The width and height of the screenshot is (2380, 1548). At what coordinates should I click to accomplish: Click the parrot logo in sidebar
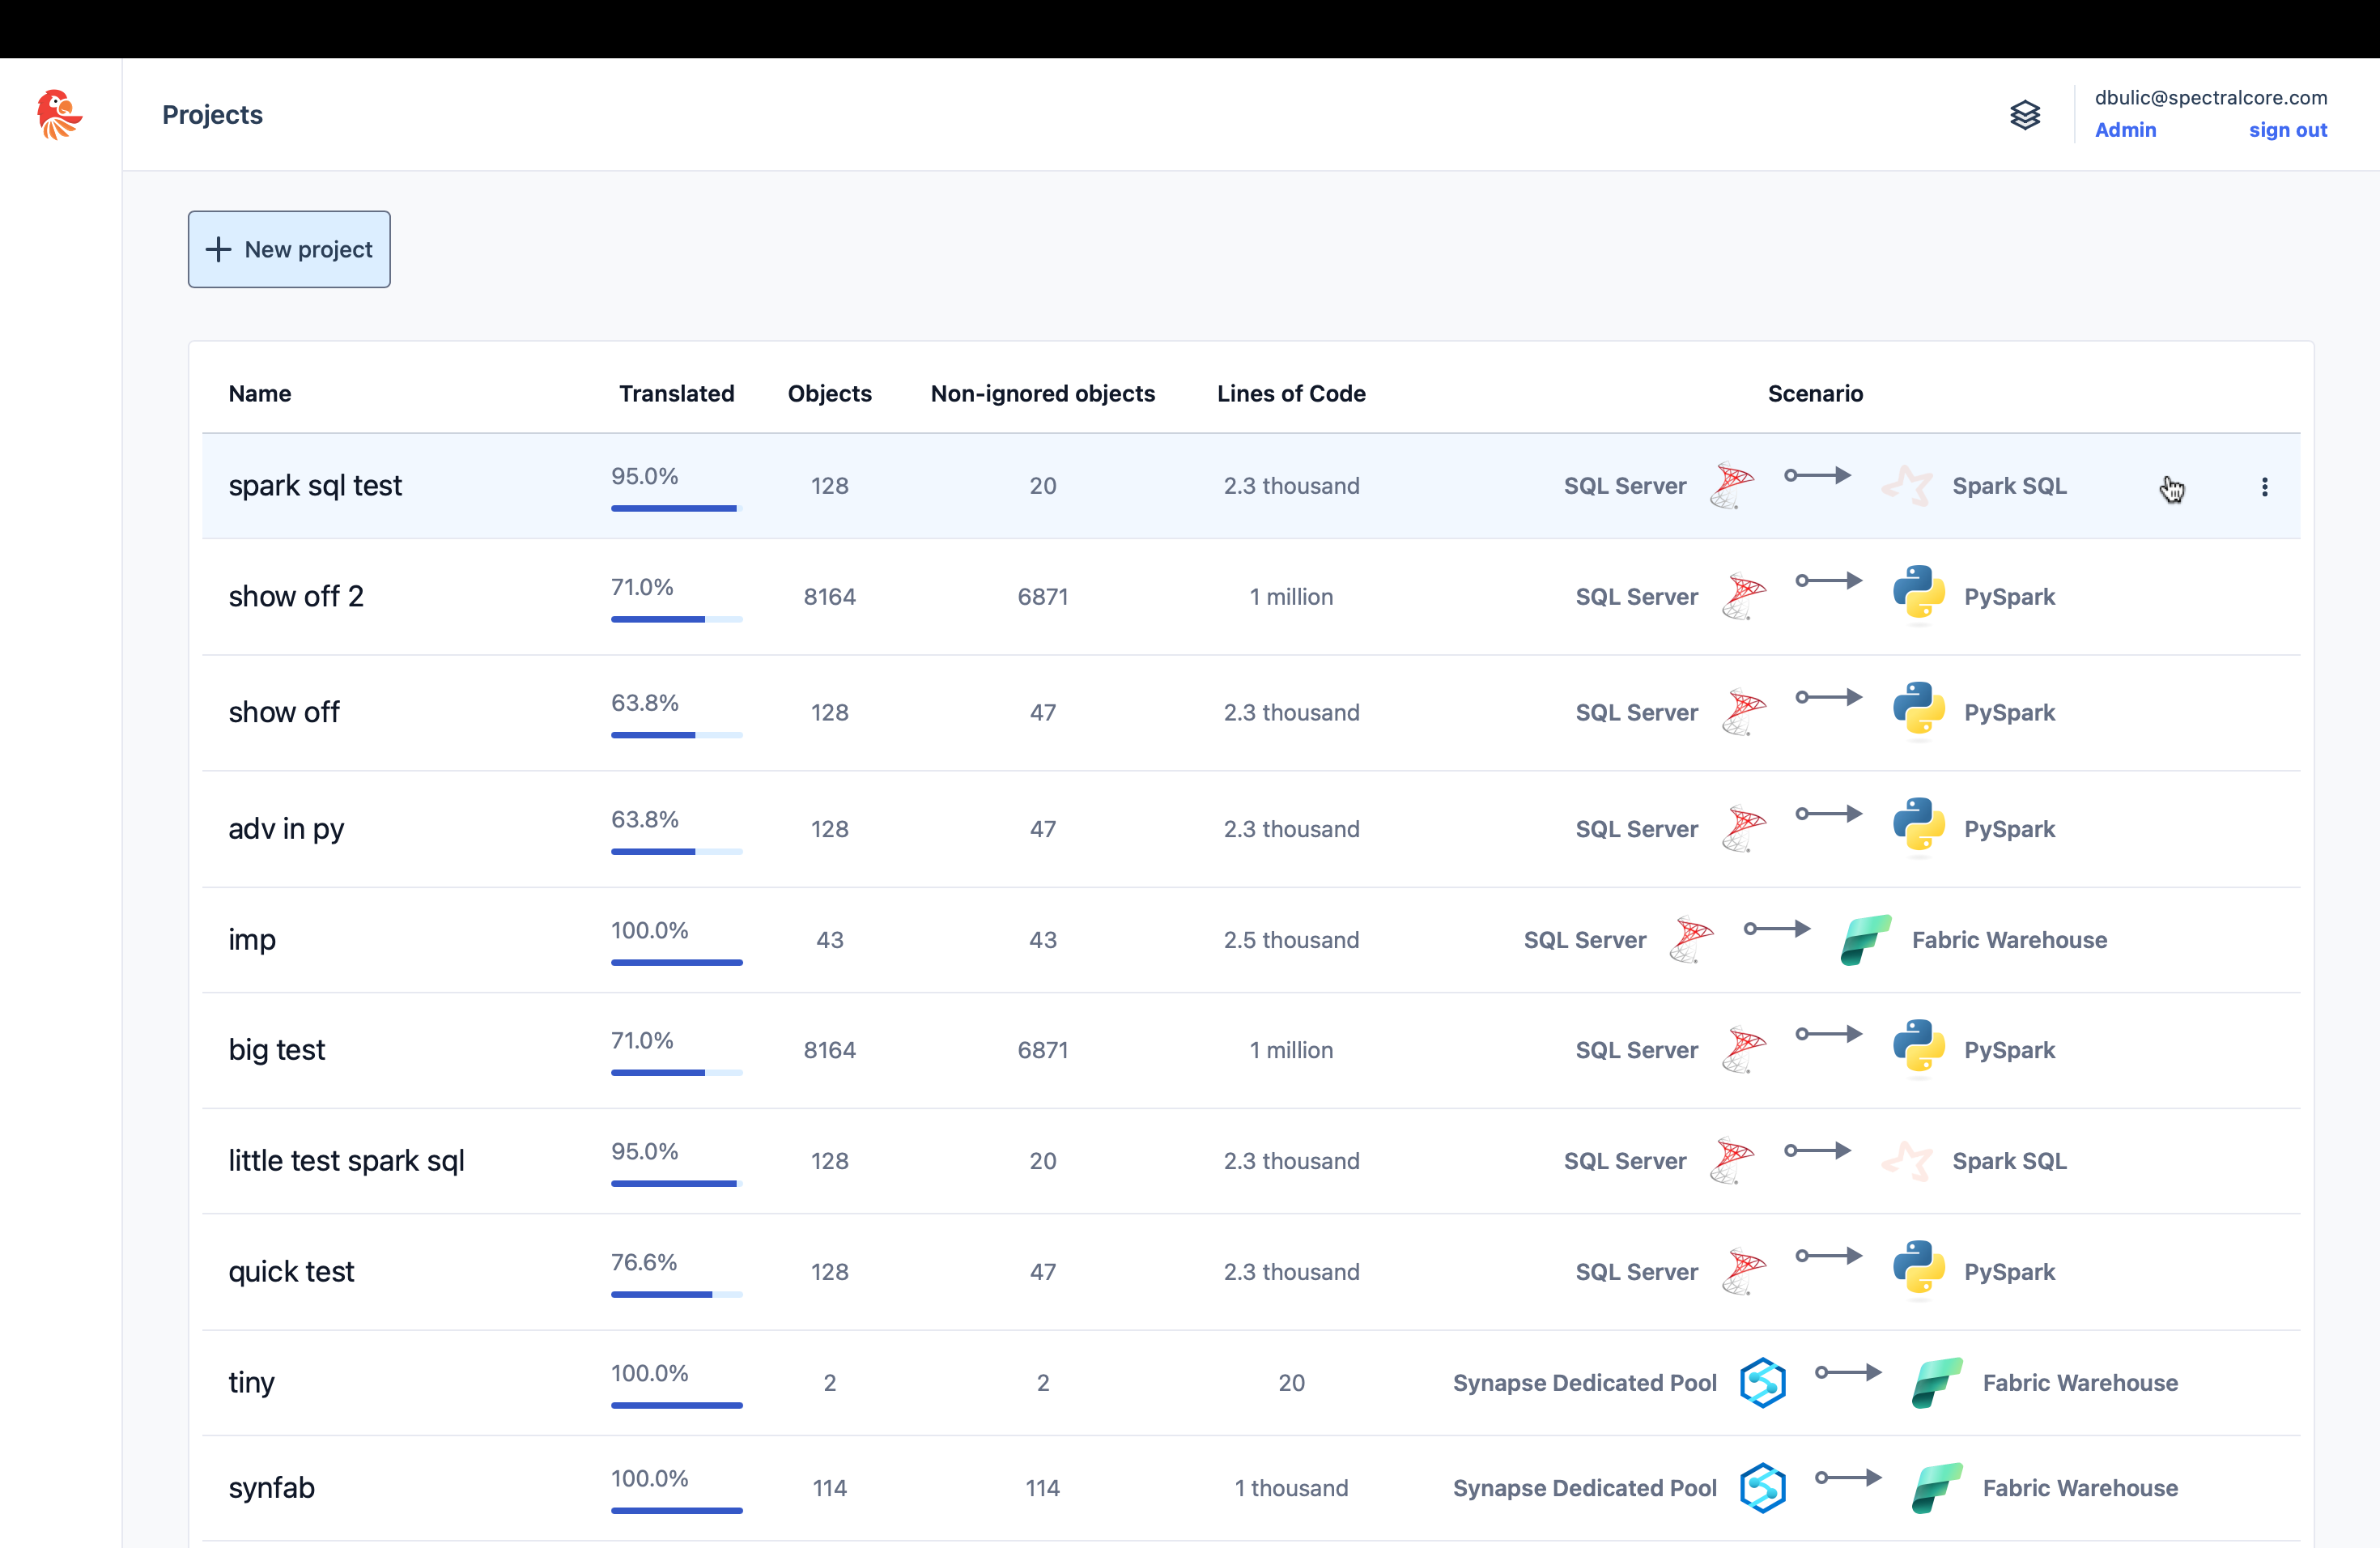[58, 114]
